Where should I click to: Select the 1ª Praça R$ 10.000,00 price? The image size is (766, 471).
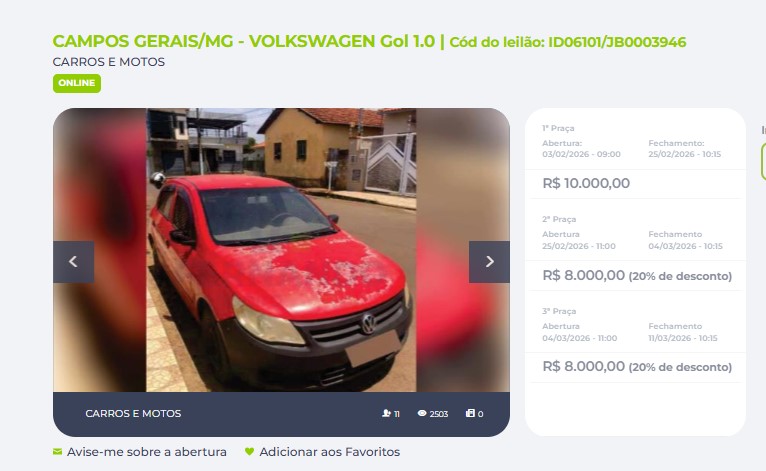click(x=586, y=183)
